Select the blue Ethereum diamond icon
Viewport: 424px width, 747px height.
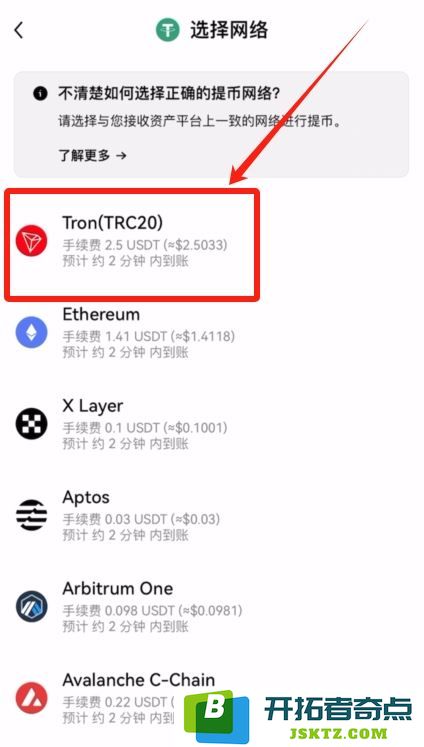[x=31, y=332]
